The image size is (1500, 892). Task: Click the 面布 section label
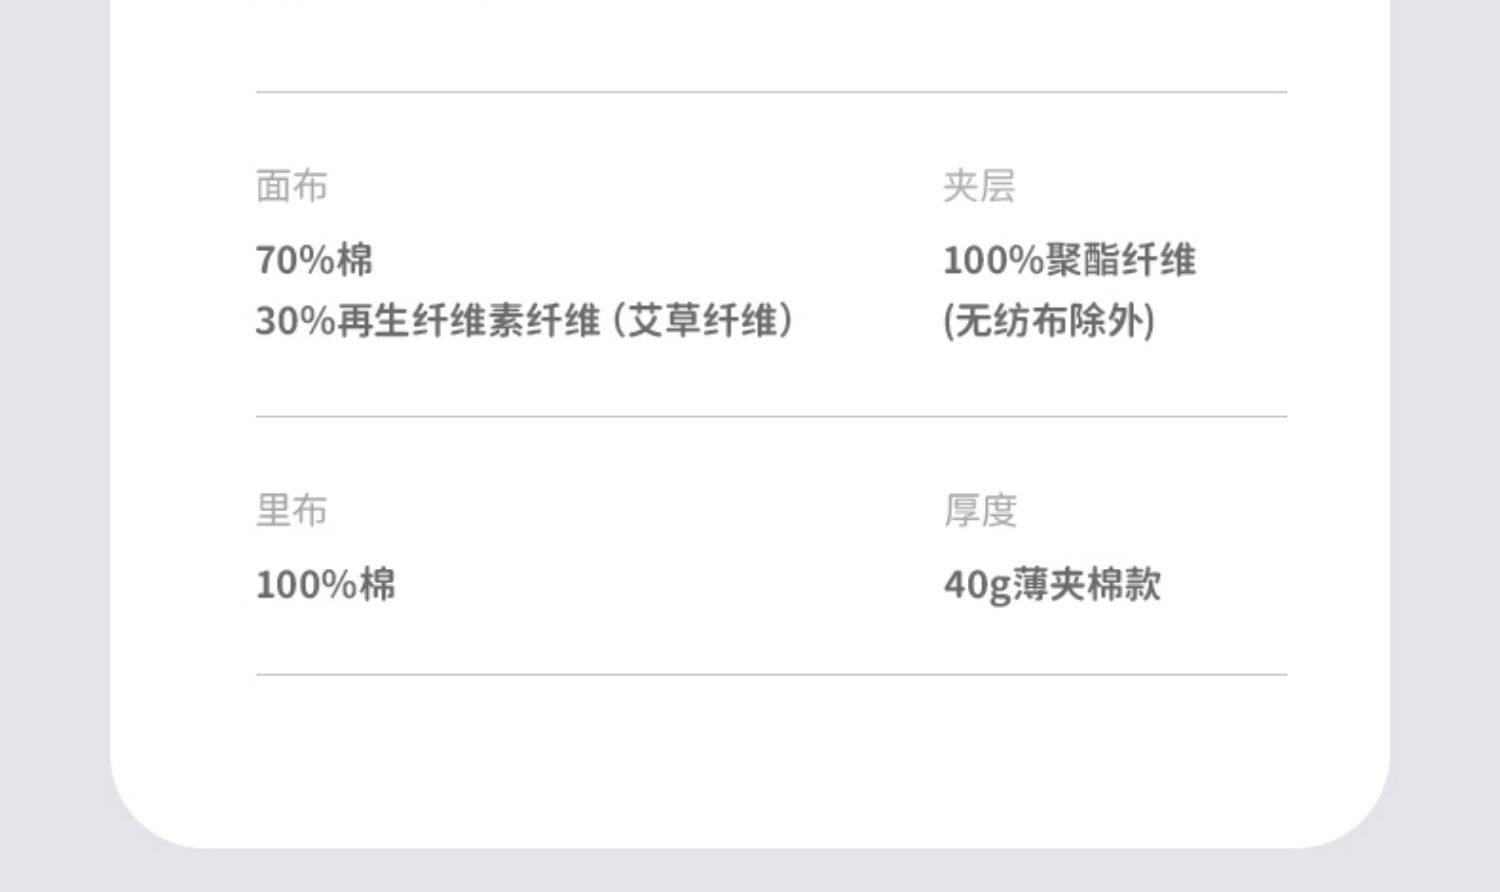(x=291, y=186)
